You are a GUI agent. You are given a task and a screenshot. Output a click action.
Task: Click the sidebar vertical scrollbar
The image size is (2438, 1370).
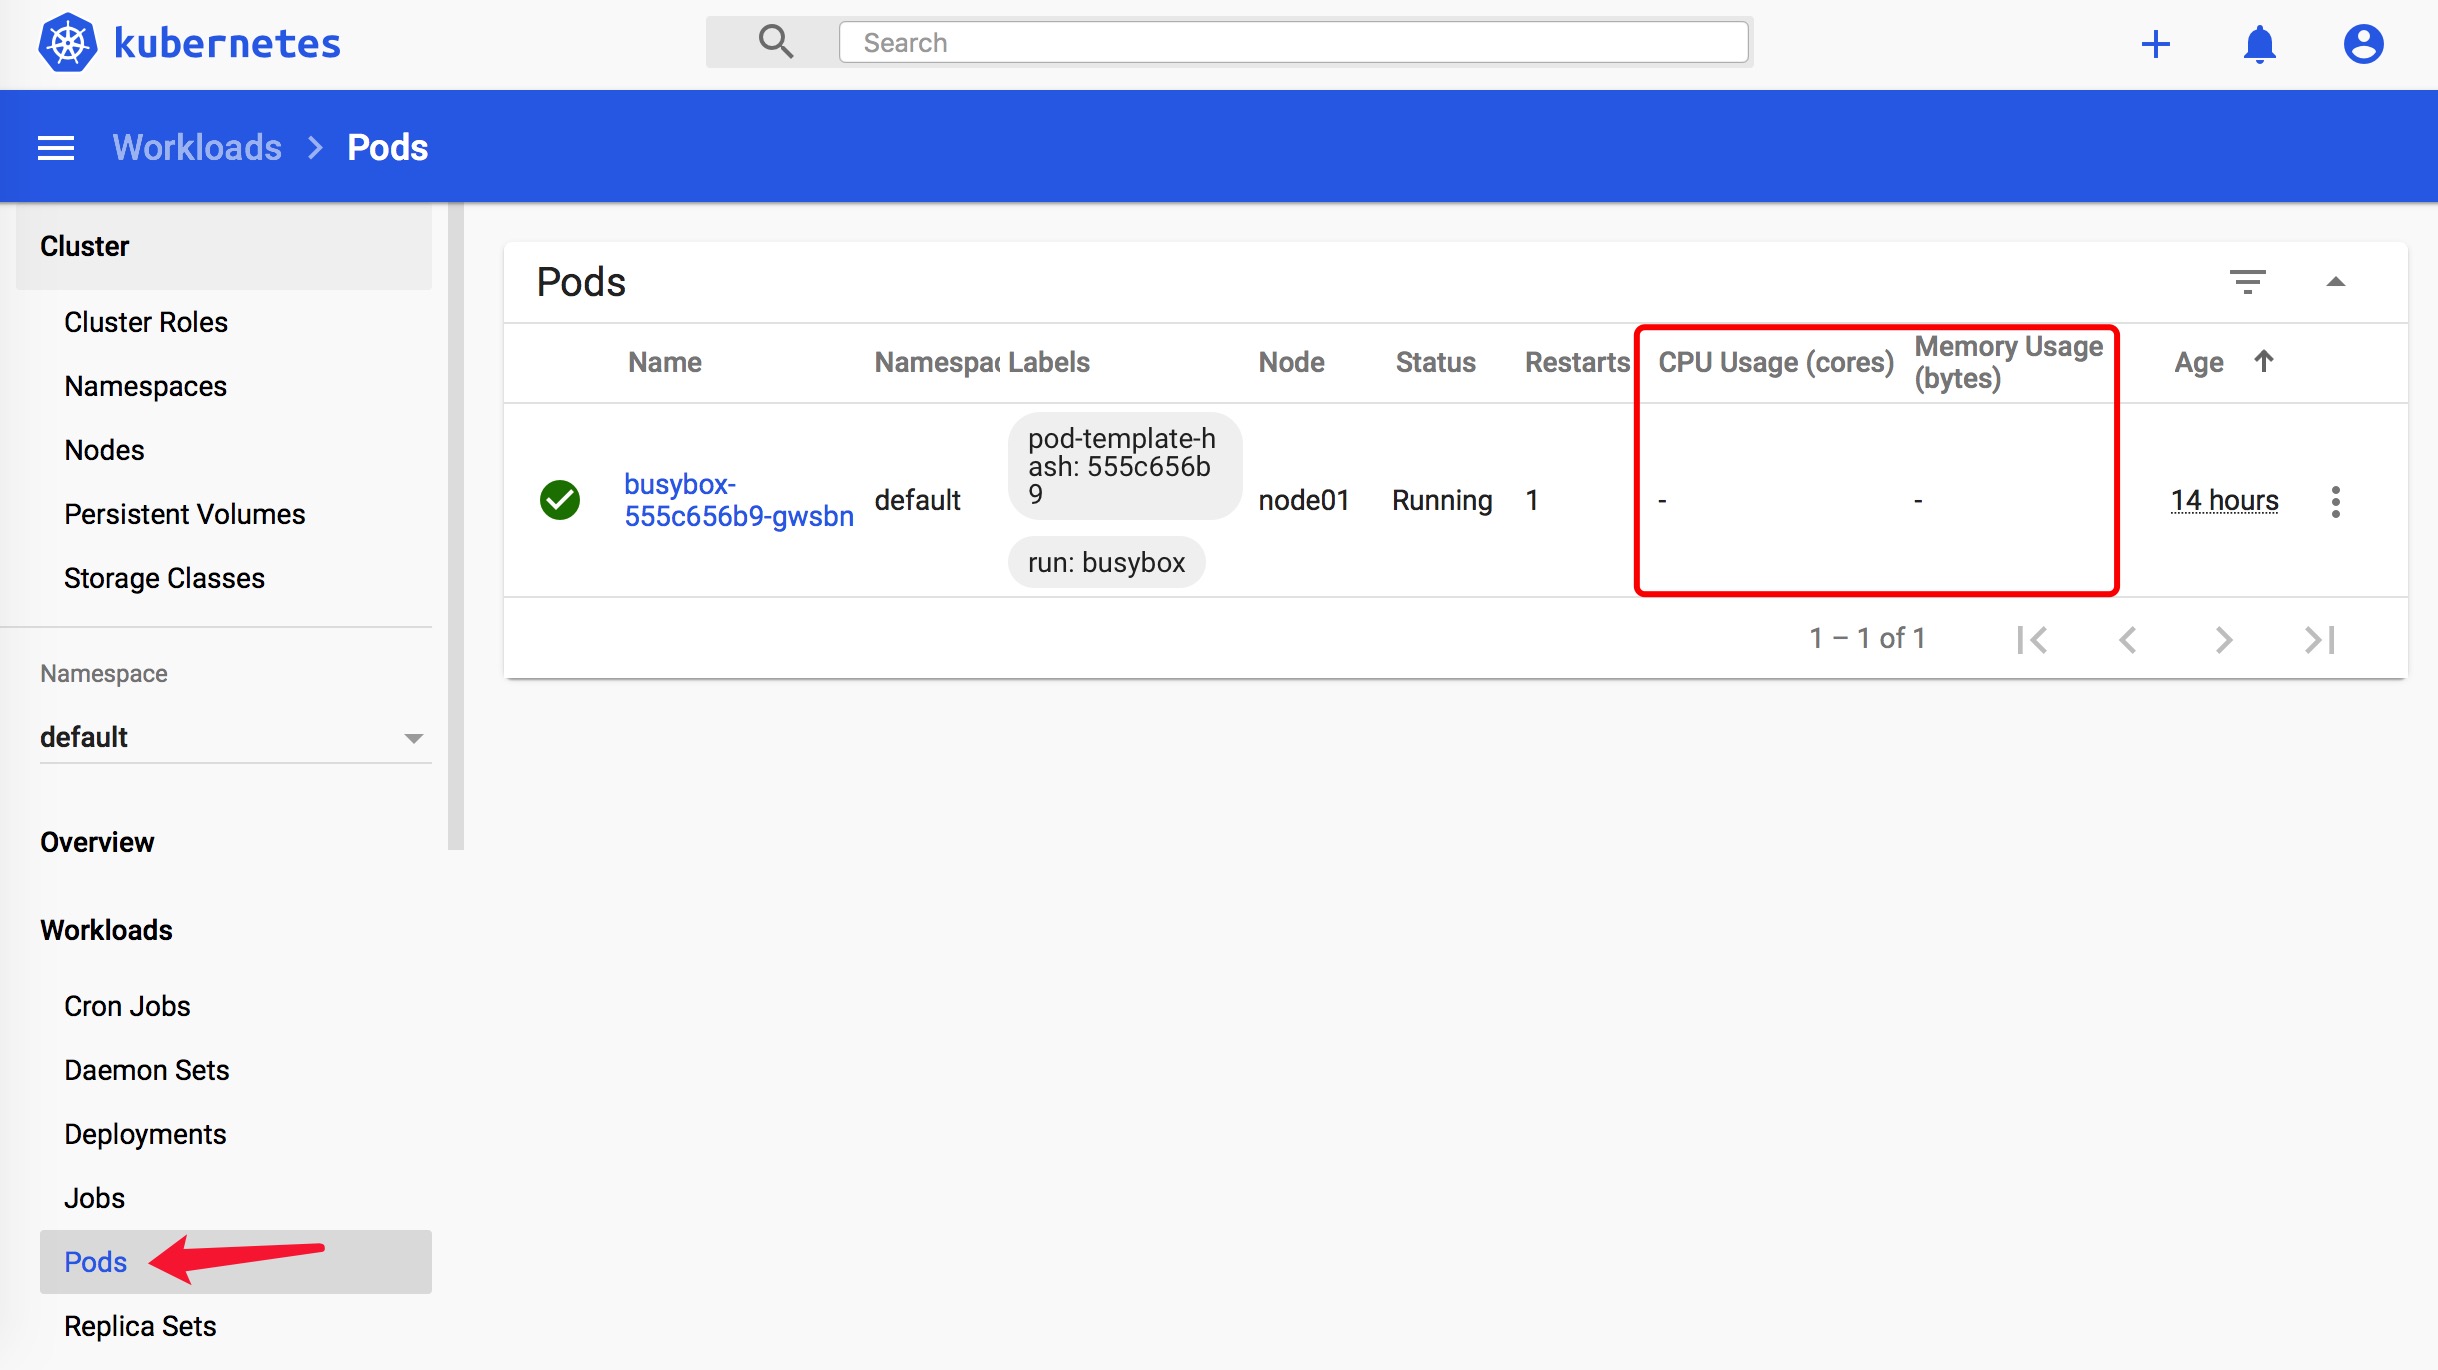[456, 527]
